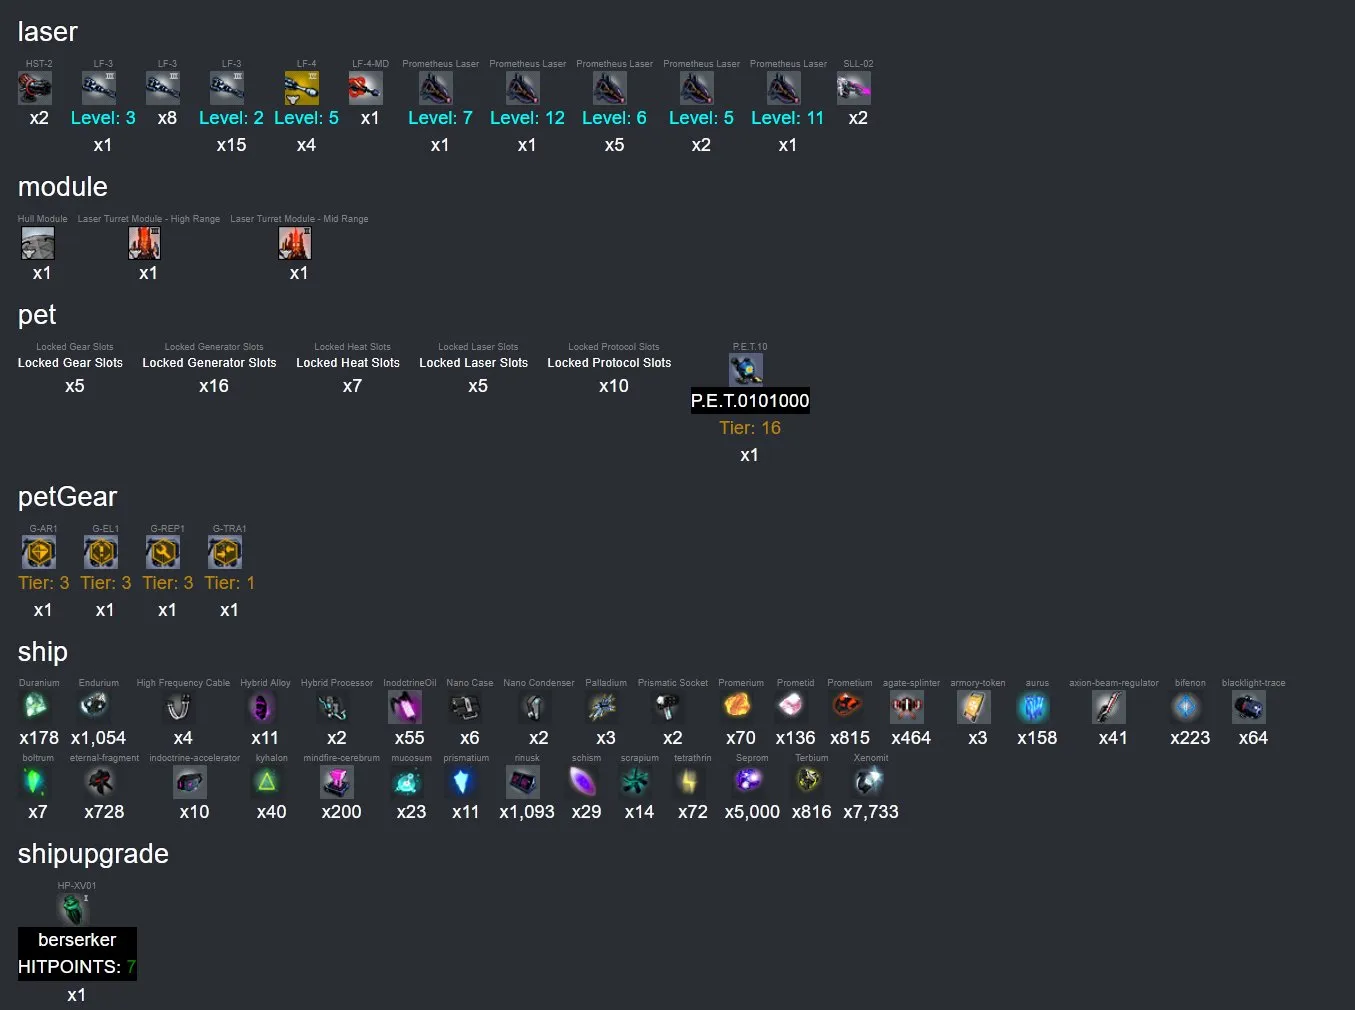
Task: Click the Seprom resource icon
Action: coord(748,782)
